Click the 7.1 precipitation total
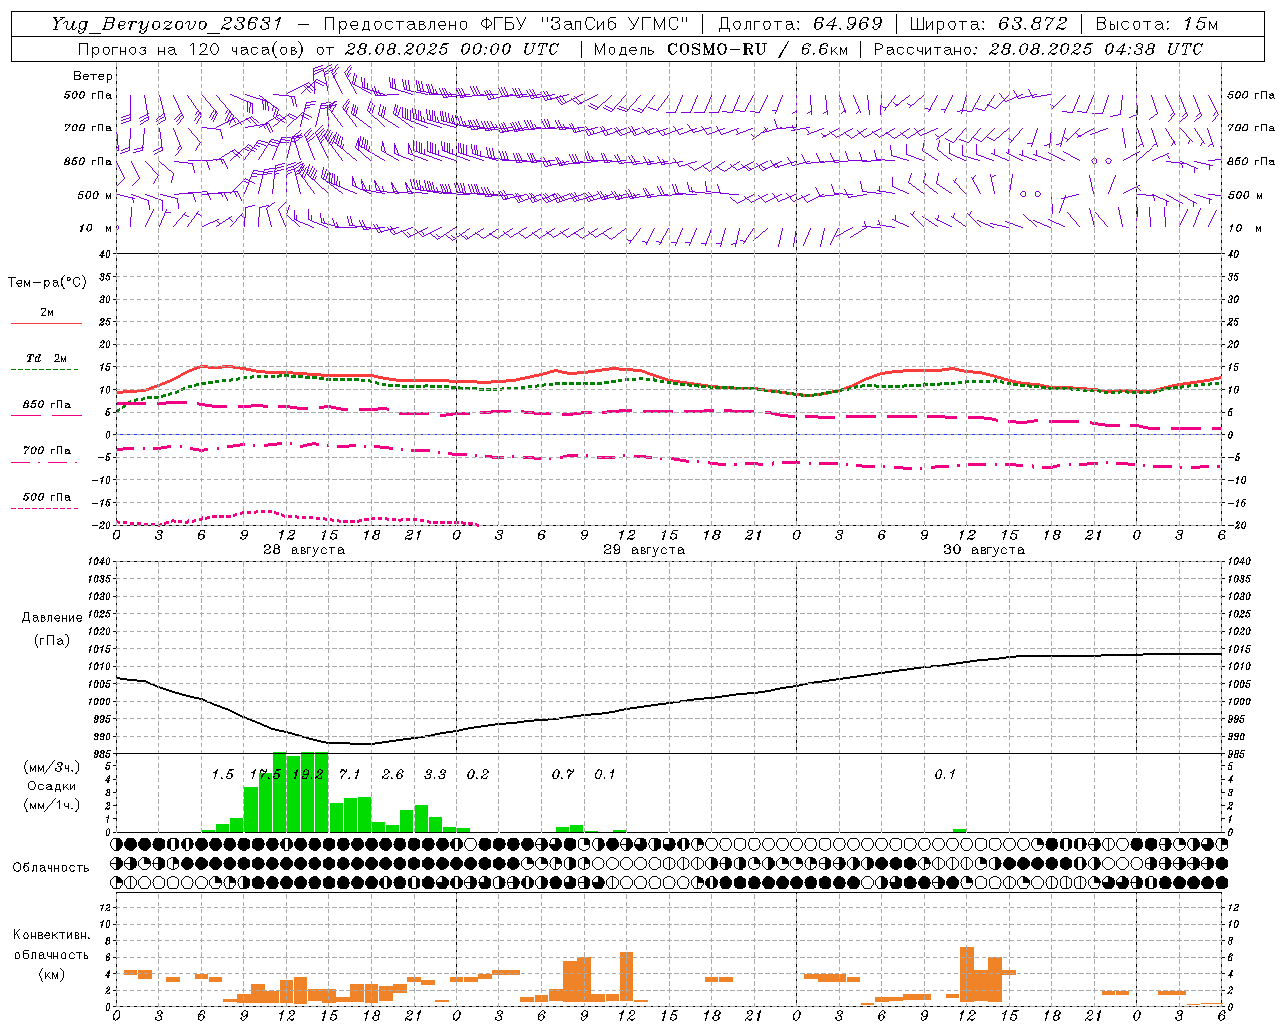Viewport: 1280px width, 1024px height. (x=350, y=774)
